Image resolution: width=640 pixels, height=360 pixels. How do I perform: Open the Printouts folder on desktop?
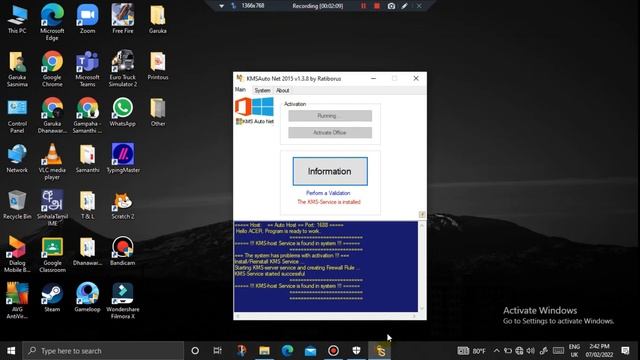(158, 65)
